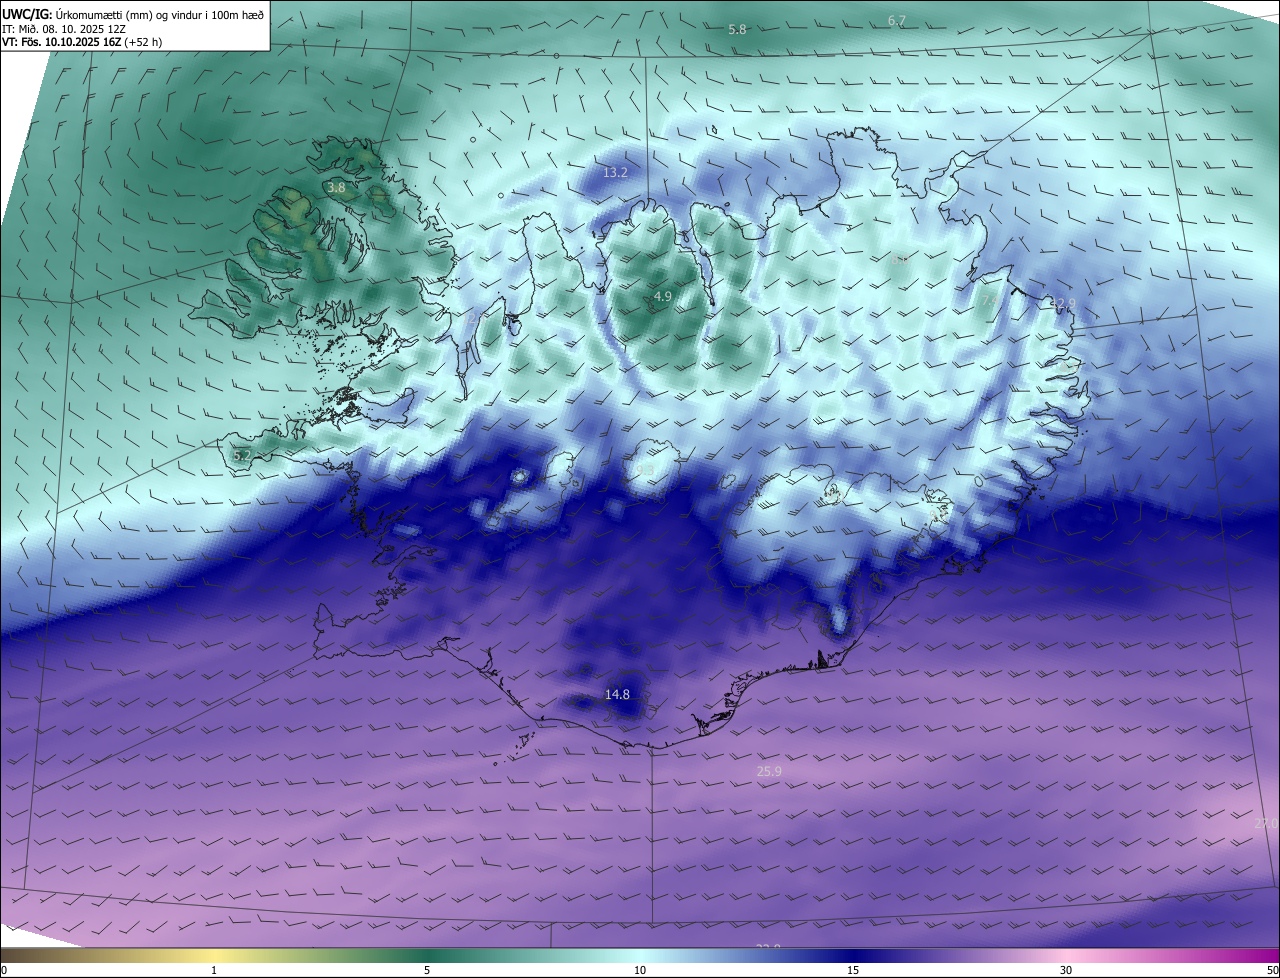Click the UWC/IG map title line
Image resolution: width=1280 pixels, height=978 pixels.
(133, 13)
